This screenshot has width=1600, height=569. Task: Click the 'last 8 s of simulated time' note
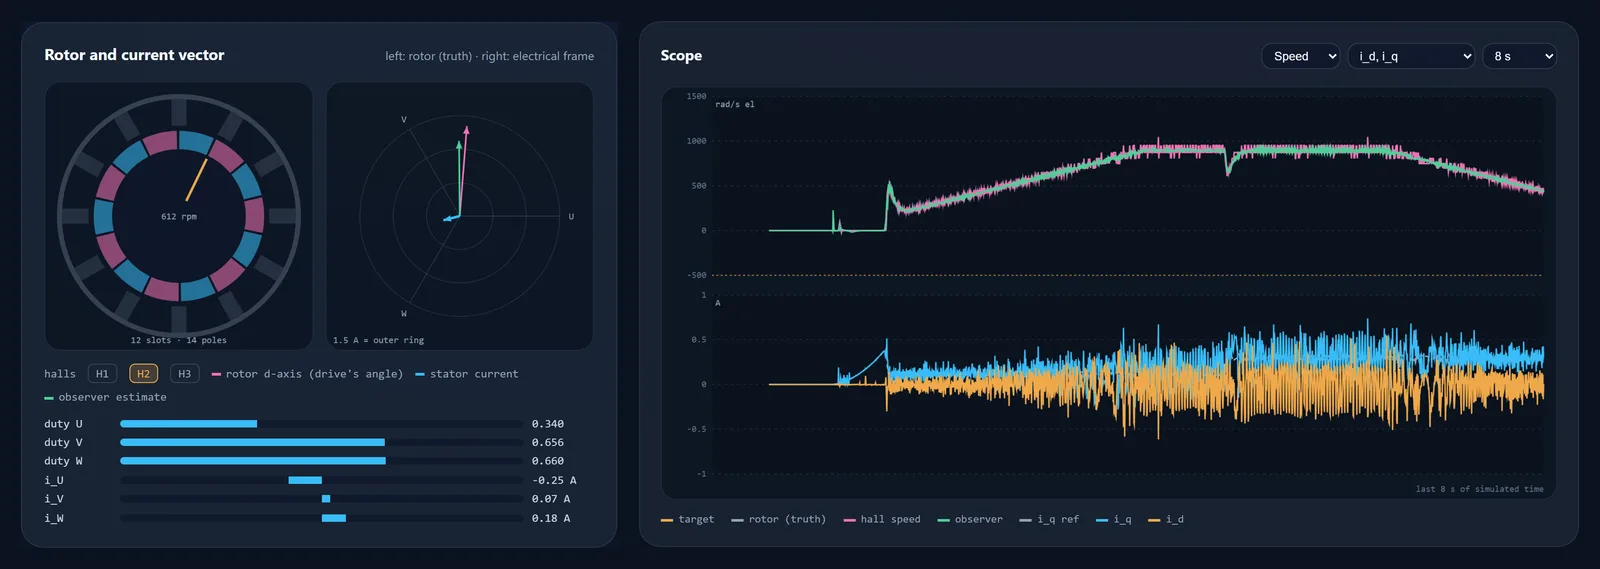pos(1480,489)
